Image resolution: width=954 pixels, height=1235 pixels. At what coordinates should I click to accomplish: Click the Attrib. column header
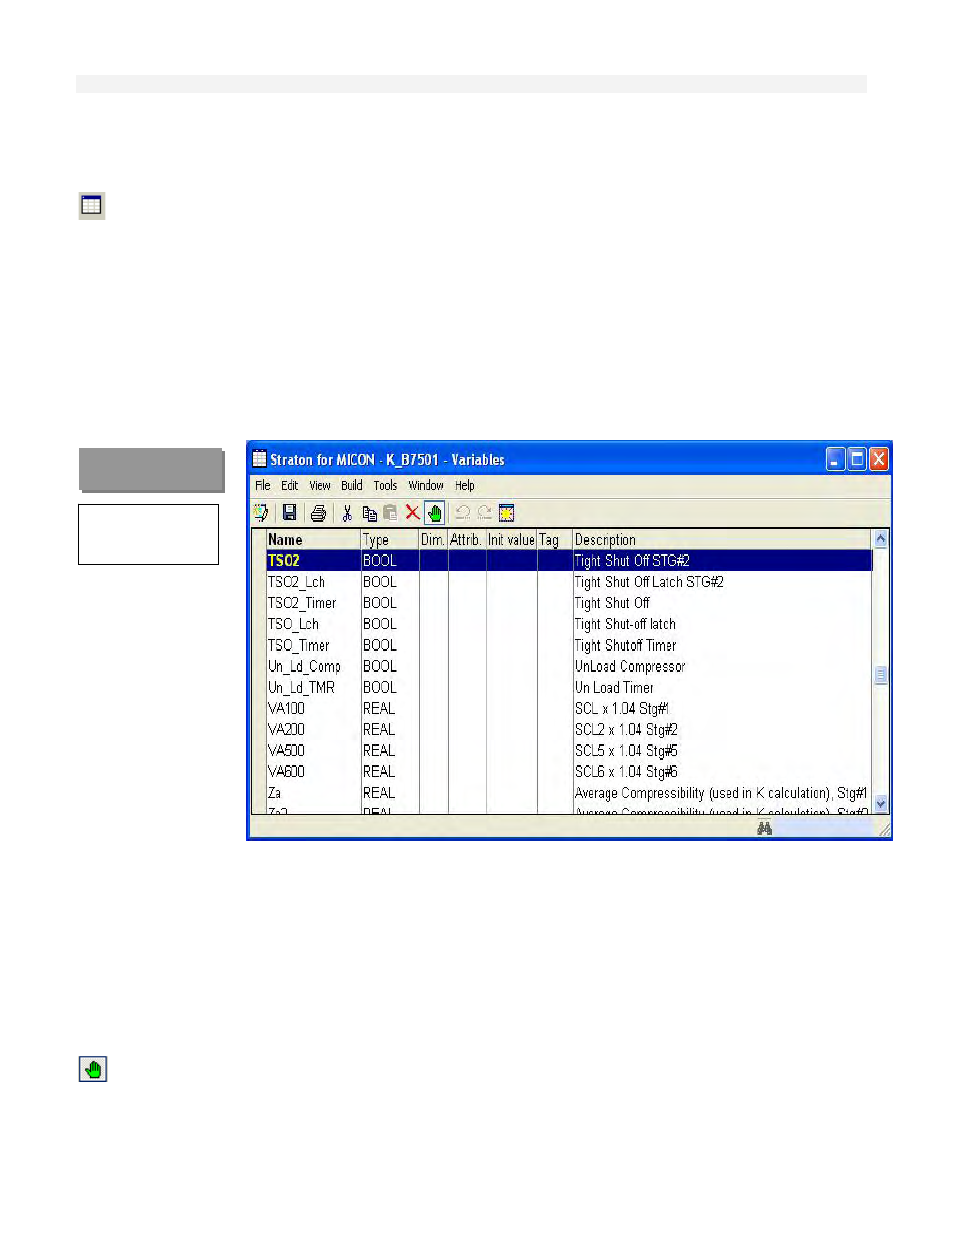[x=467, y=540]
